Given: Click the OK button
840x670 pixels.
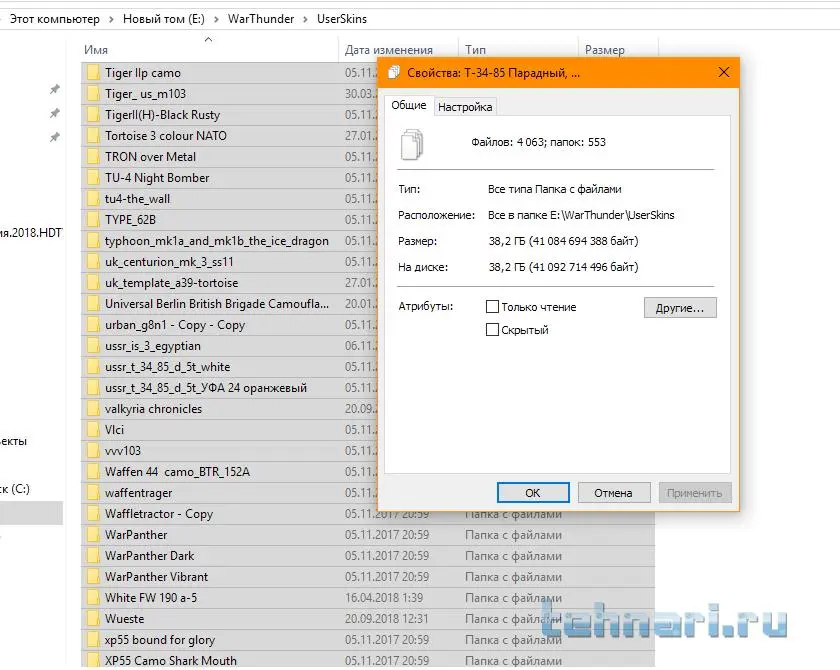Looking at the screenshot, I should 533,493.
